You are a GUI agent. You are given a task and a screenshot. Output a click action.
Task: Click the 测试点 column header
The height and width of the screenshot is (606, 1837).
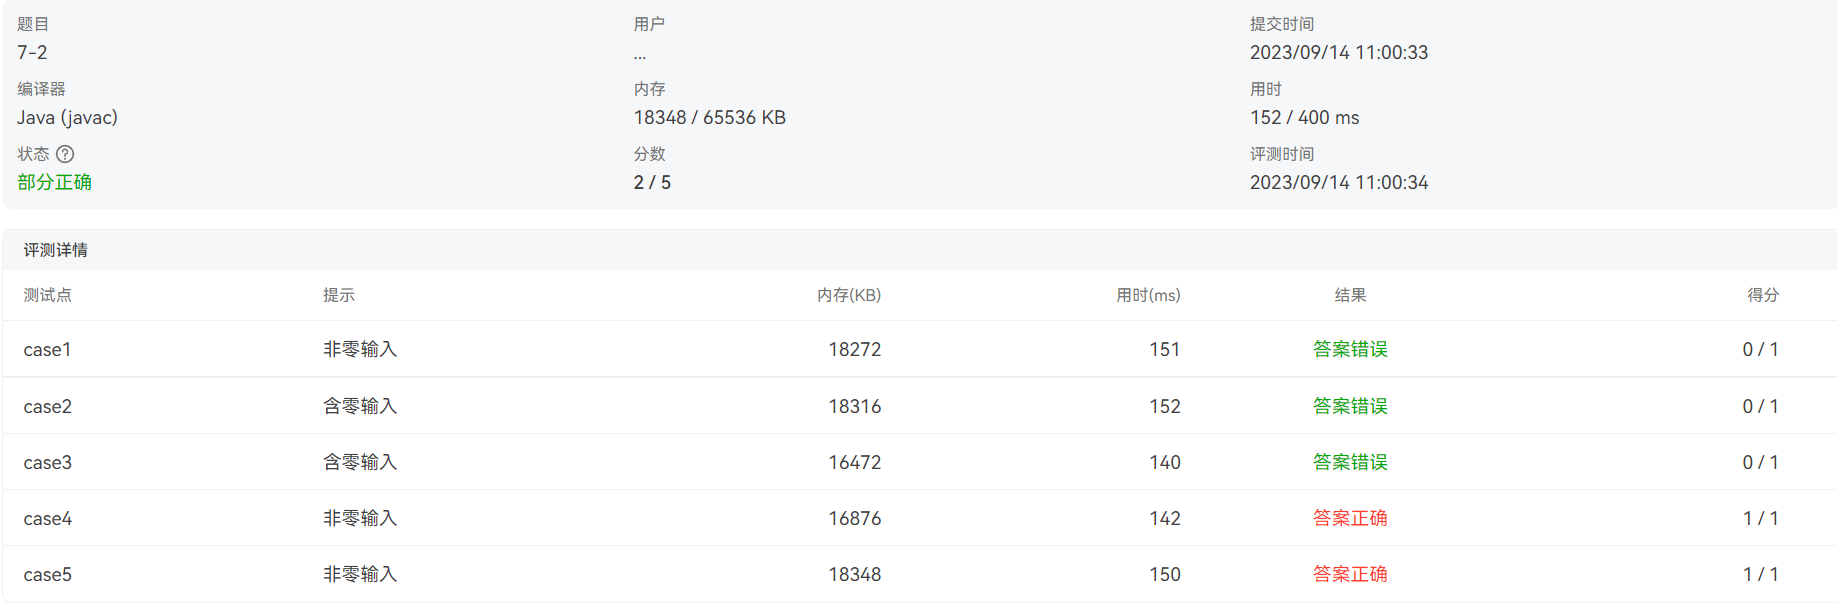47,295
